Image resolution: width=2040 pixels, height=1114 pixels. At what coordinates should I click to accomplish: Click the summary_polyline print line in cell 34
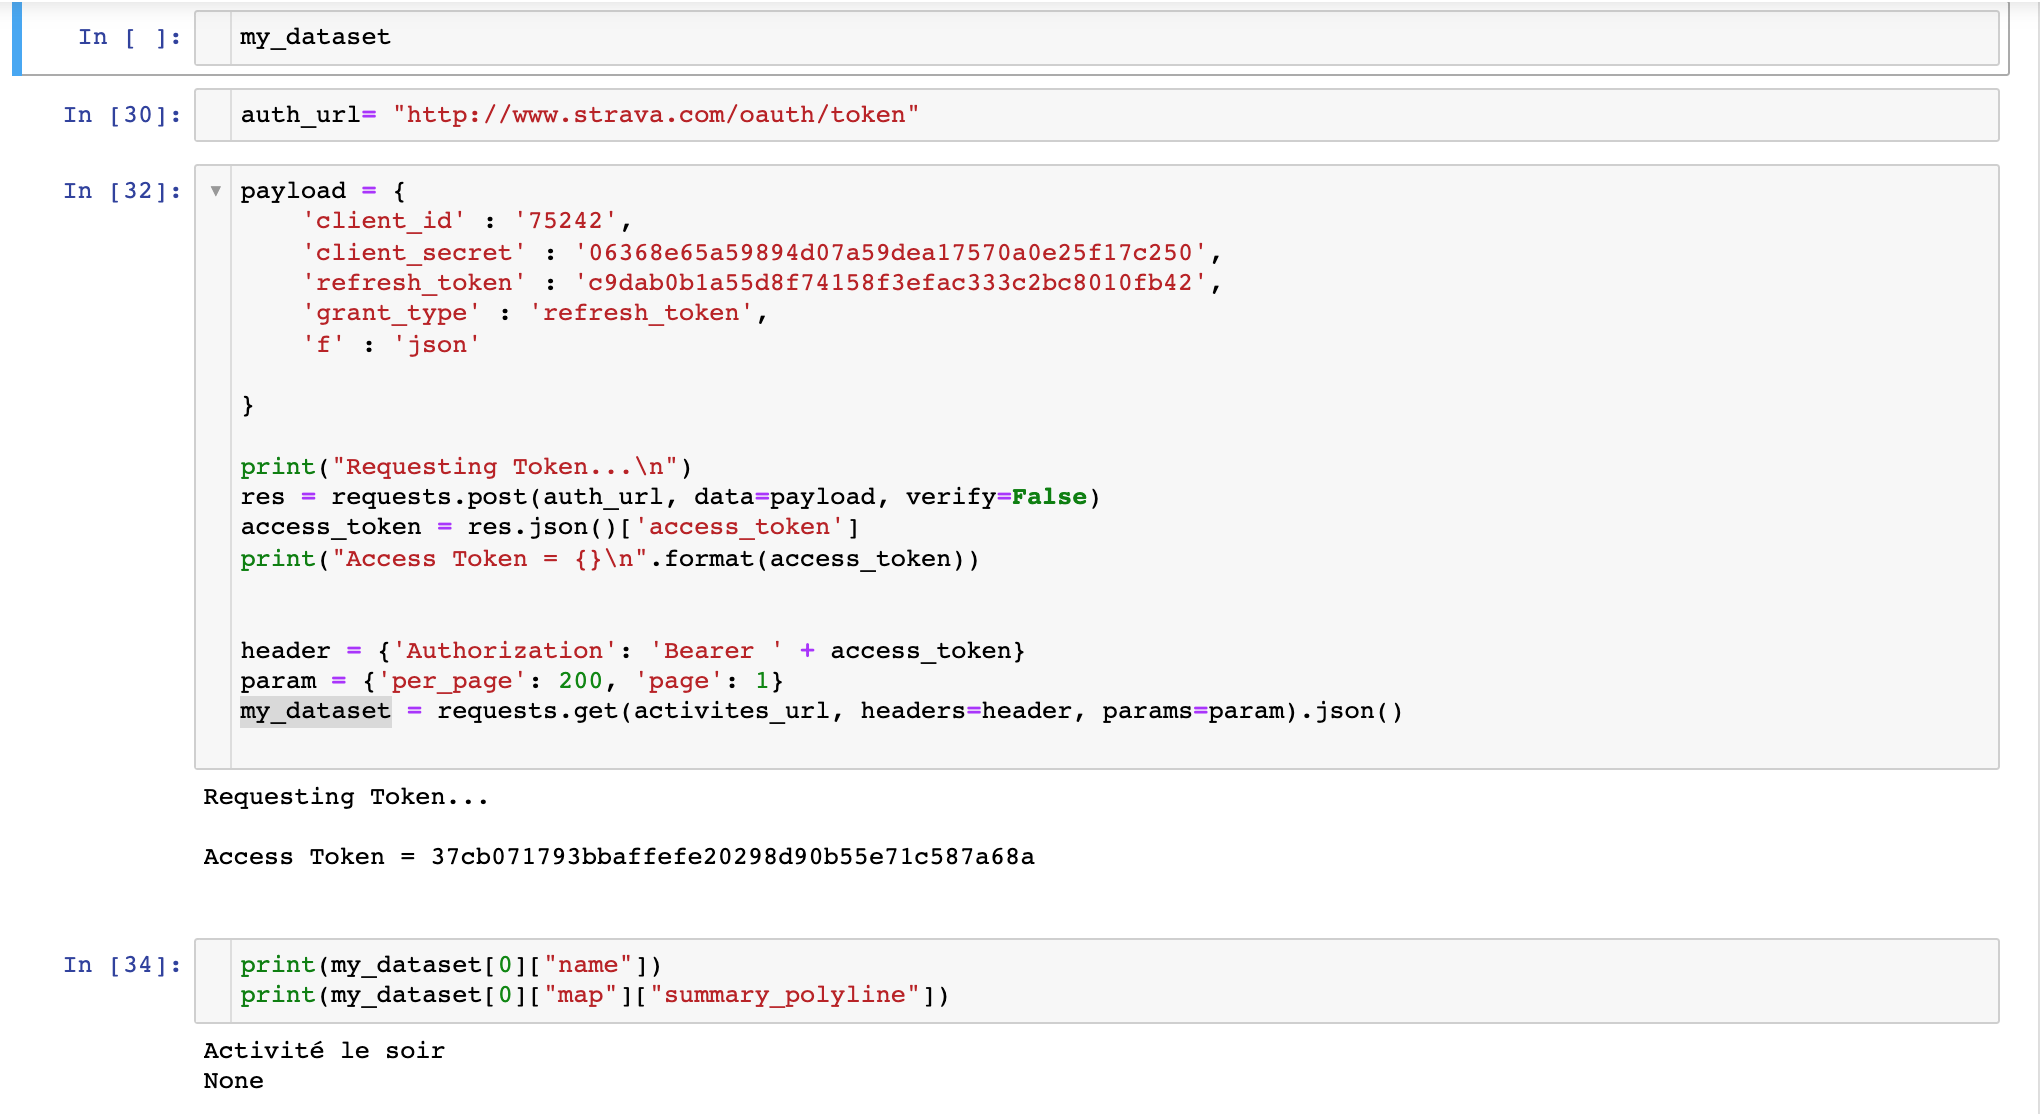(x=594, y=995)
